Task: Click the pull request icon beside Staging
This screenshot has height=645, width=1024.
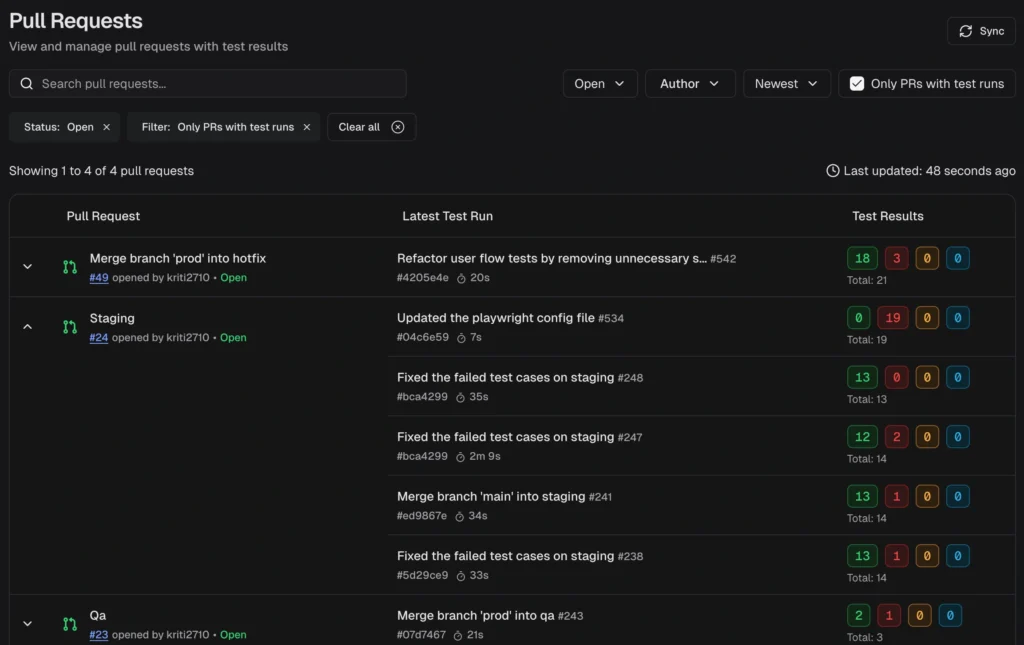Action: [70, 327]
